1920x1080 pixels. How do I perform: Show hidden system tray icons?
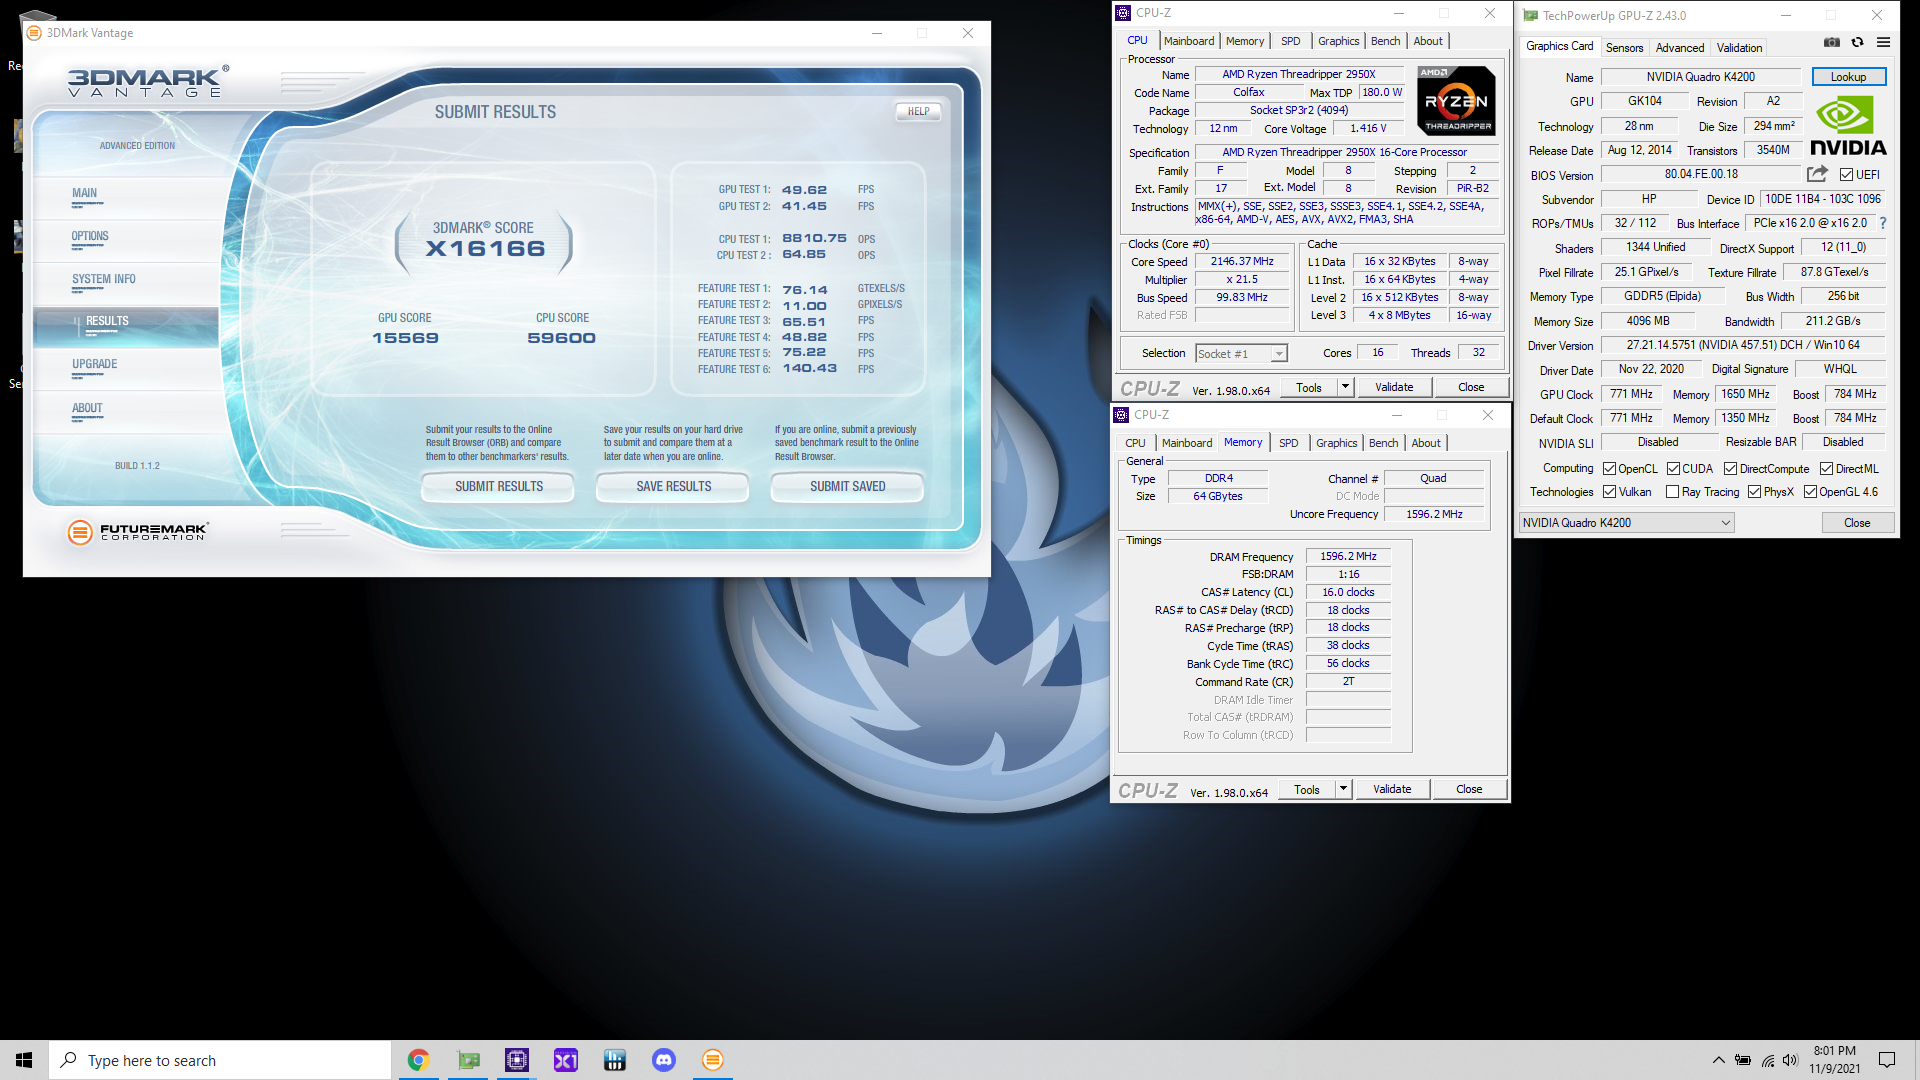[1718, 1060]
